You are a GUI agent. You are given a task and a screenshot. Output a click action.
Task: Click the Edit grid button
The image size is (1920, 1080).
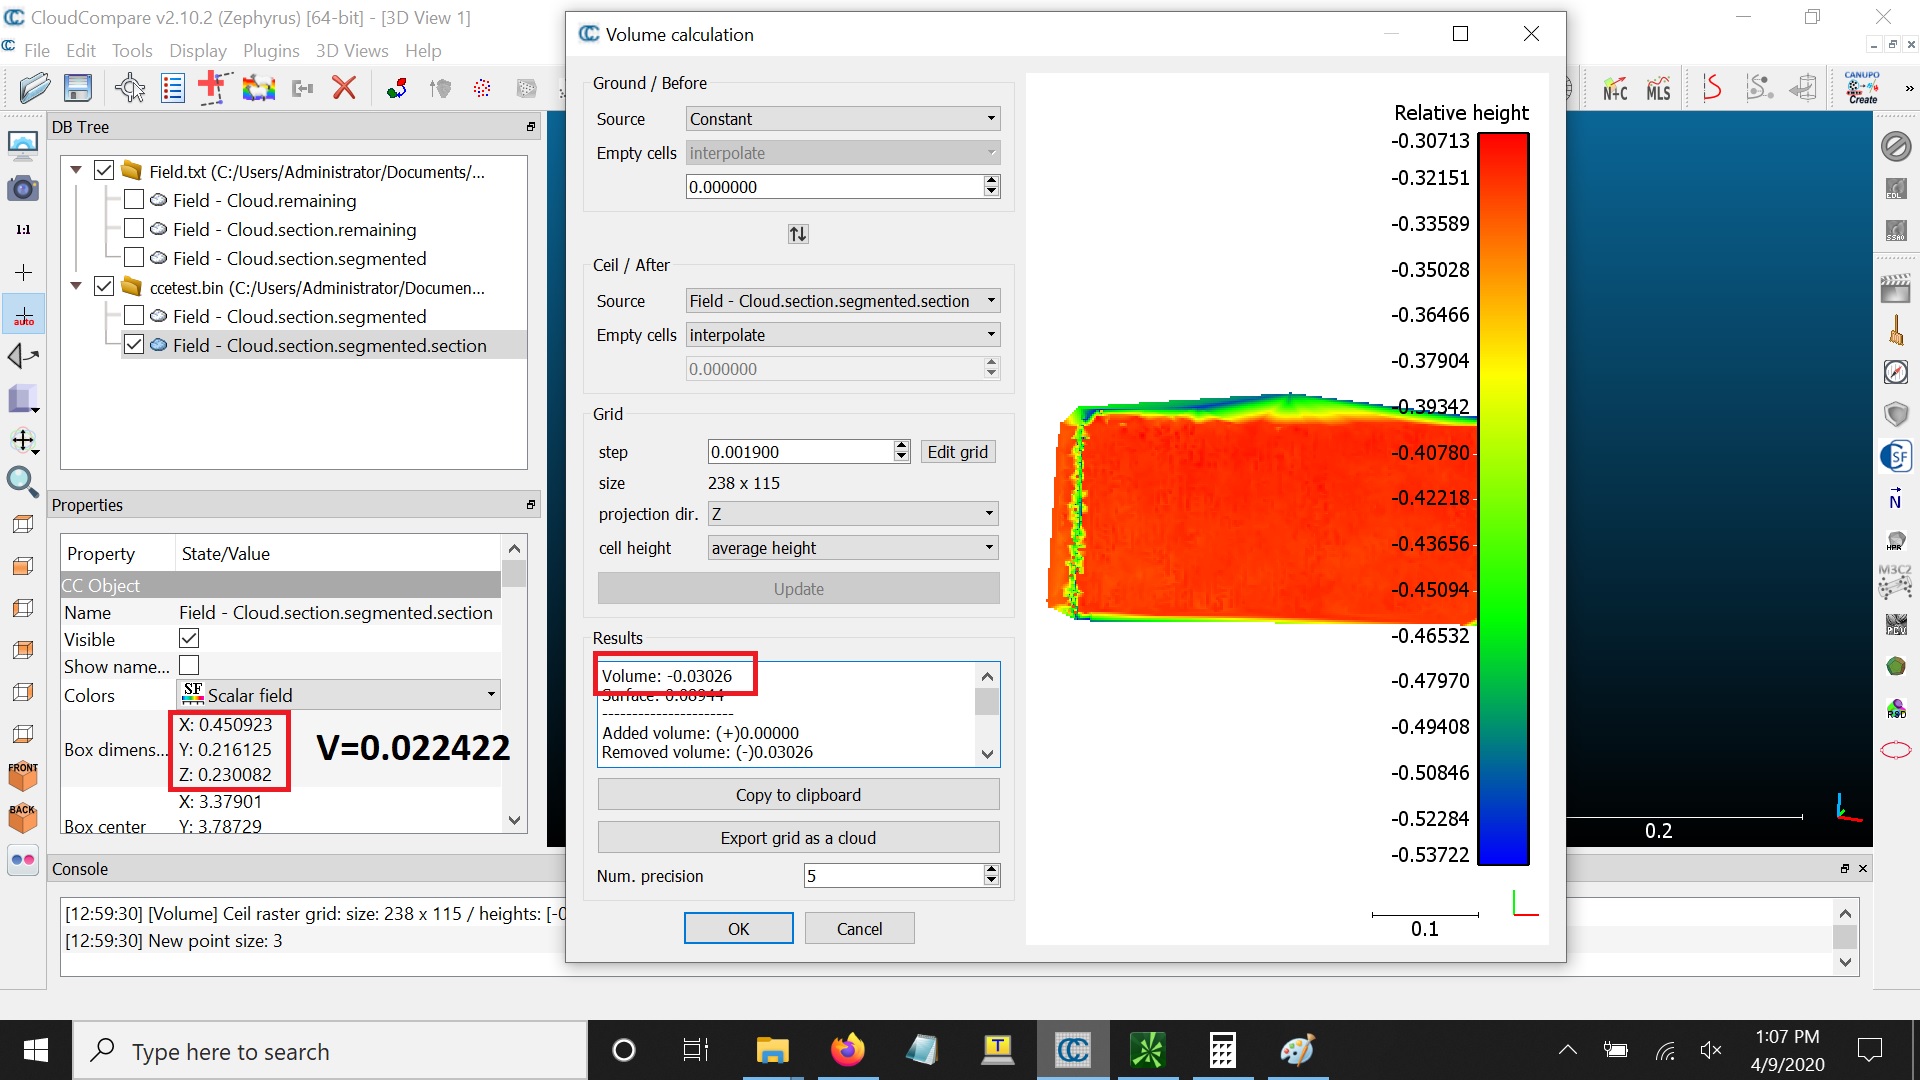pos(957,452)
